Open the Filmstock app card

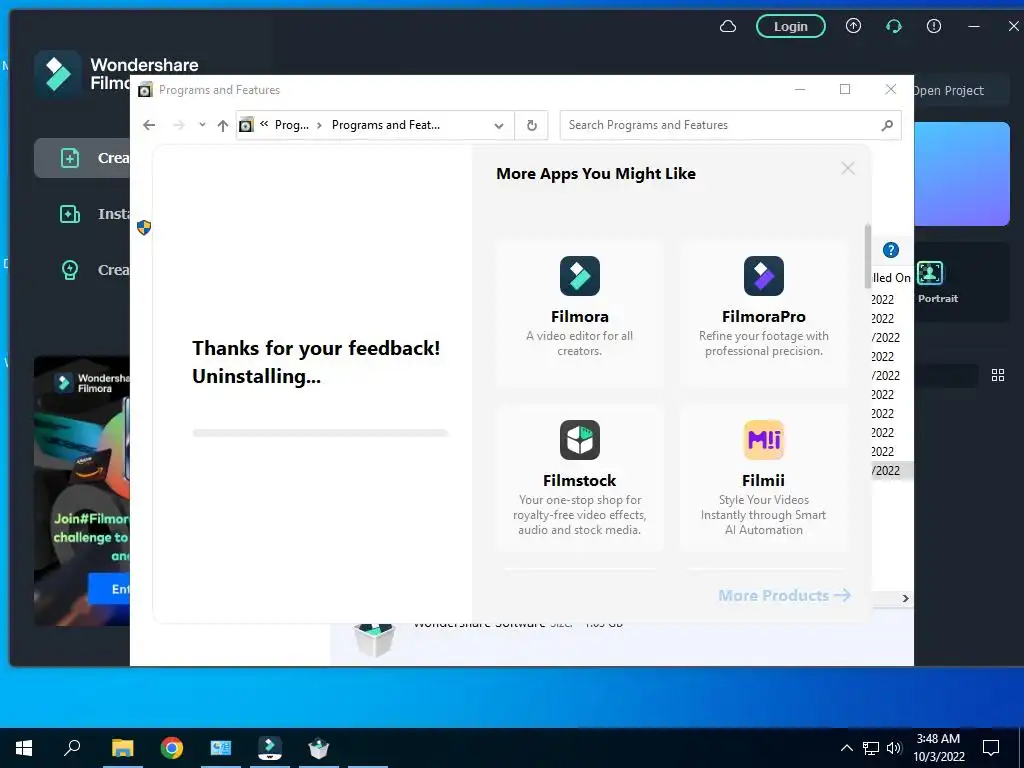click(x=580, y=478)
